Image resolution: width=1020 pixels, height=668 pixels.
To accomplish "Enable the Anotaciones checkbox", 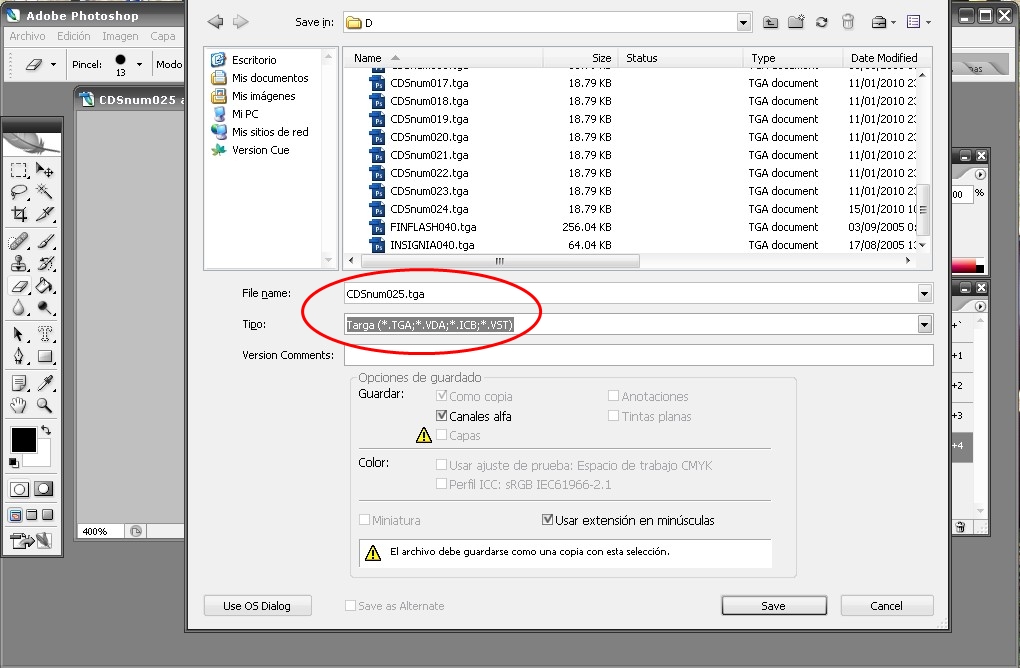I will click(x=613, y=395).
